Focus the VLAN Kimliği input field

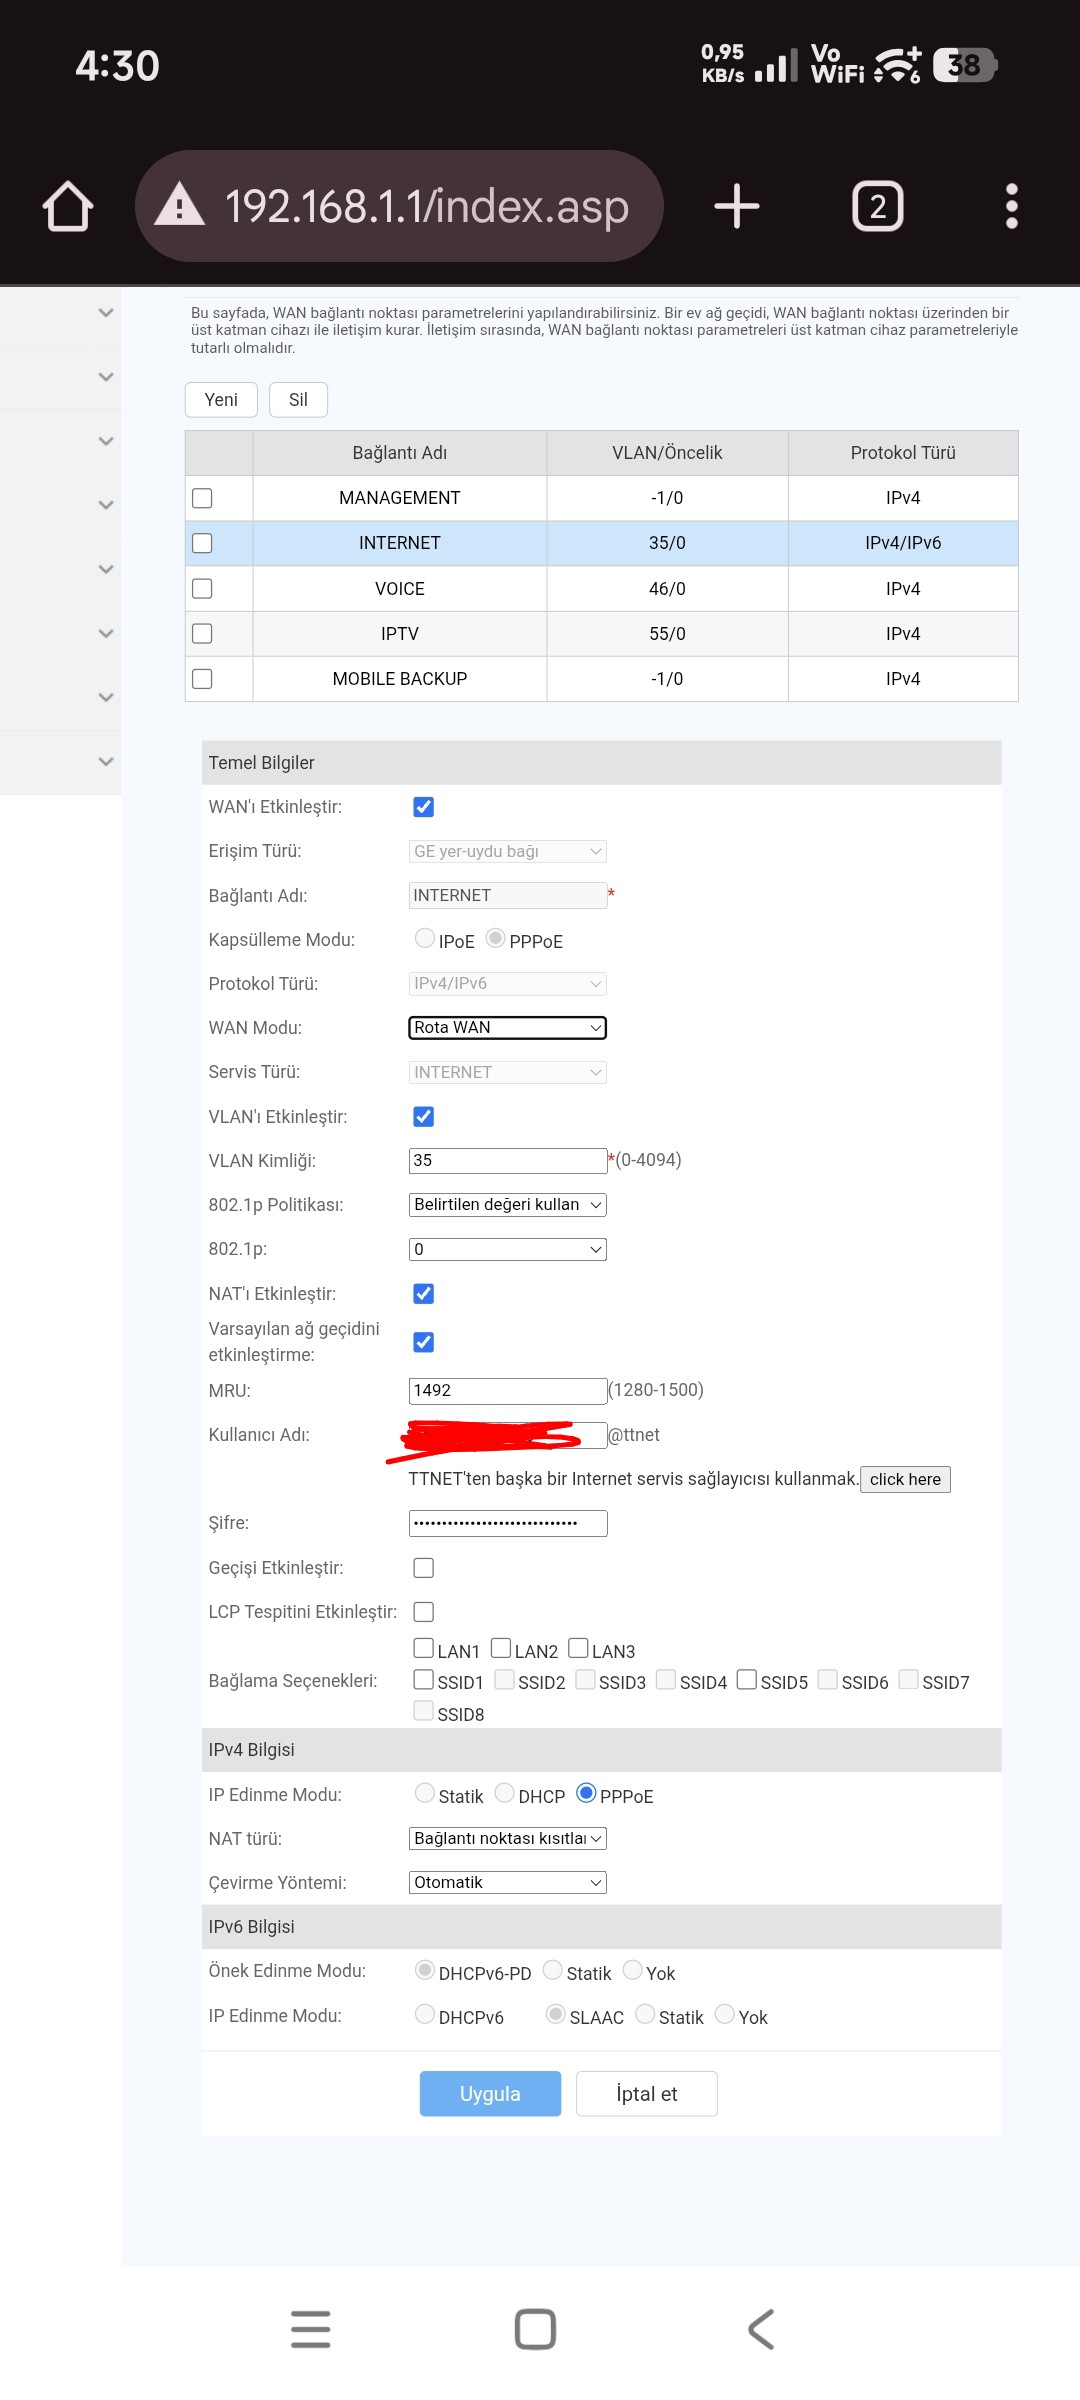[x=507, y=1161]
